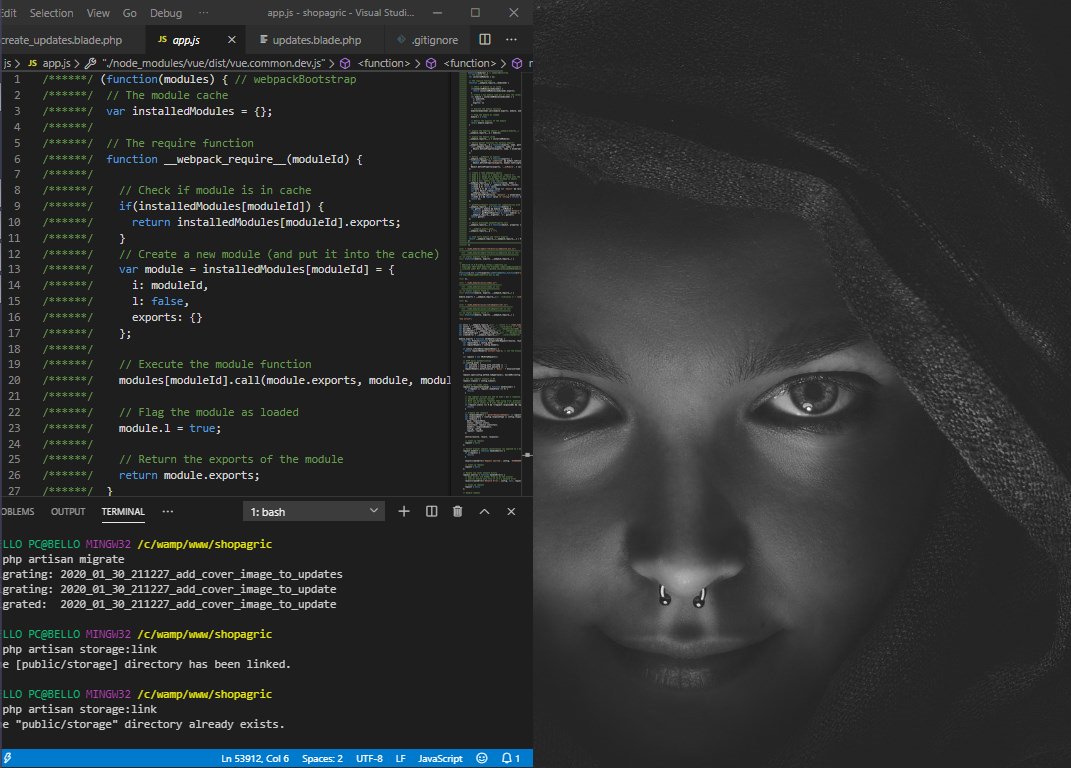Image resolution: width=1071 pixels, height=768 pixels.
Task: Click remote indicator icon in status bar
Action: coord(7,758)
